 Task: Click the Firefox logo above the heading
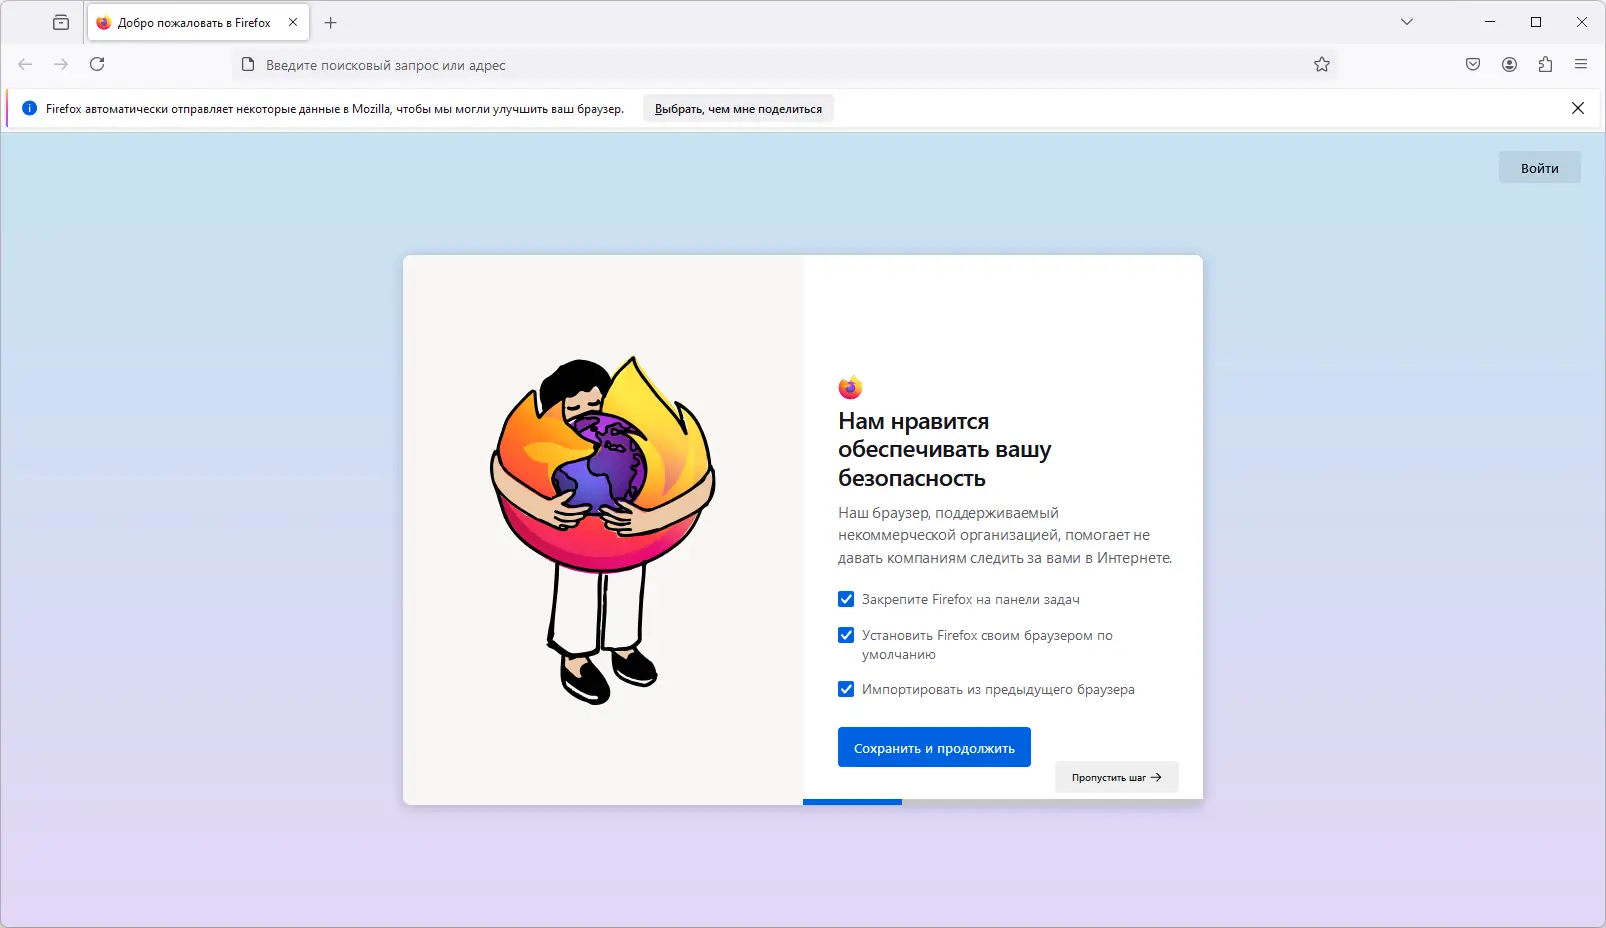[x=850, y=387]
